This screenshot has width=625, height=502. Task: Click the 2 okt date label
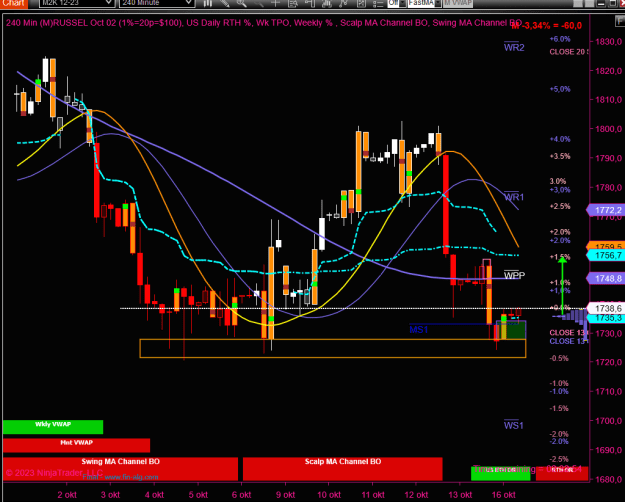tap(67, 495)
